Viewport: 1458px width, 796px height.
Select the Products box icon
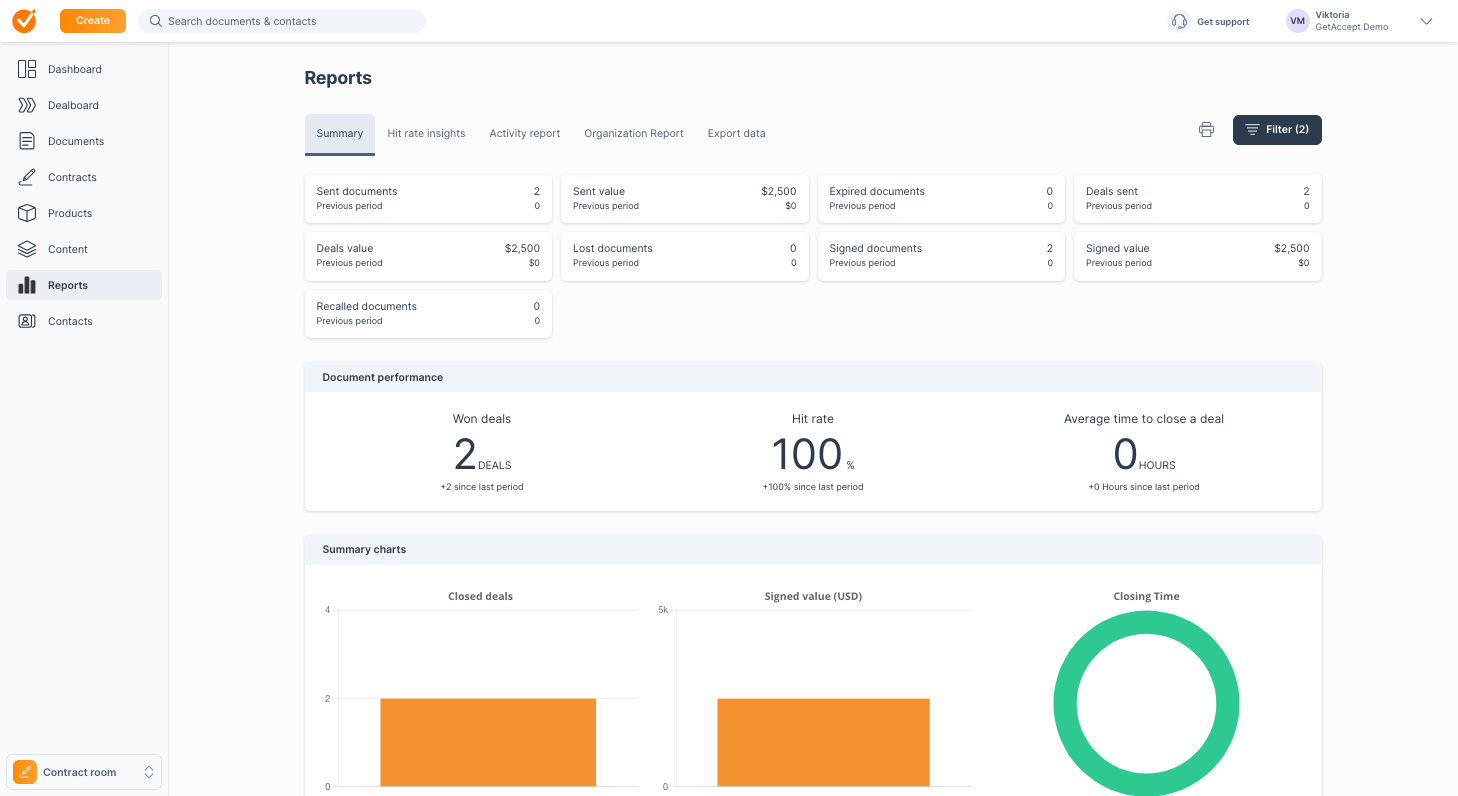(27, 213)
